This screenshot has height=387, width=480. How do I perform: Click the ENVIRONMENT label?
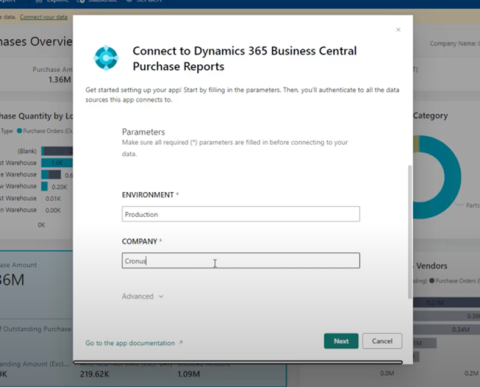(148, 195)
